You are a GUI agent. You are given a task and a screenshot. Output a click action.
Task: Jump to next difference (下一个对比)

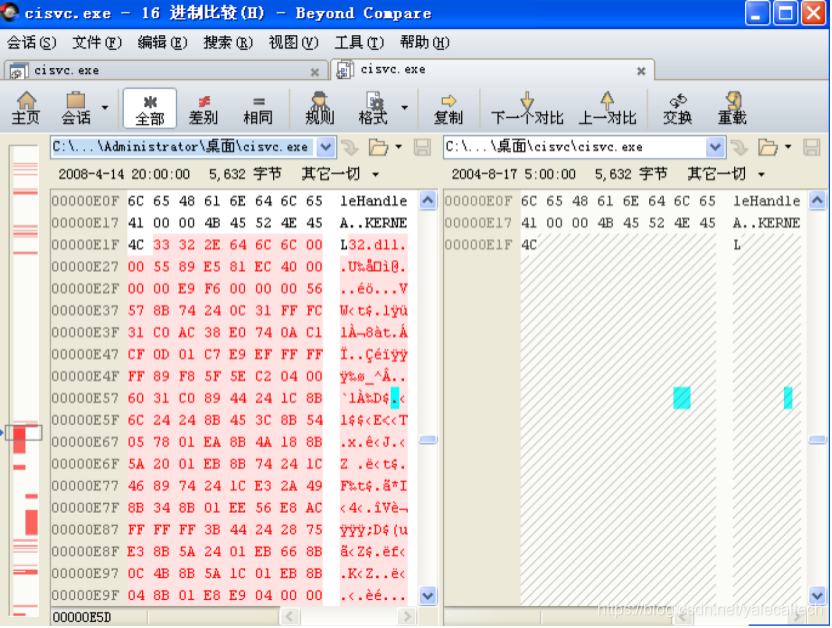[527, 108]
